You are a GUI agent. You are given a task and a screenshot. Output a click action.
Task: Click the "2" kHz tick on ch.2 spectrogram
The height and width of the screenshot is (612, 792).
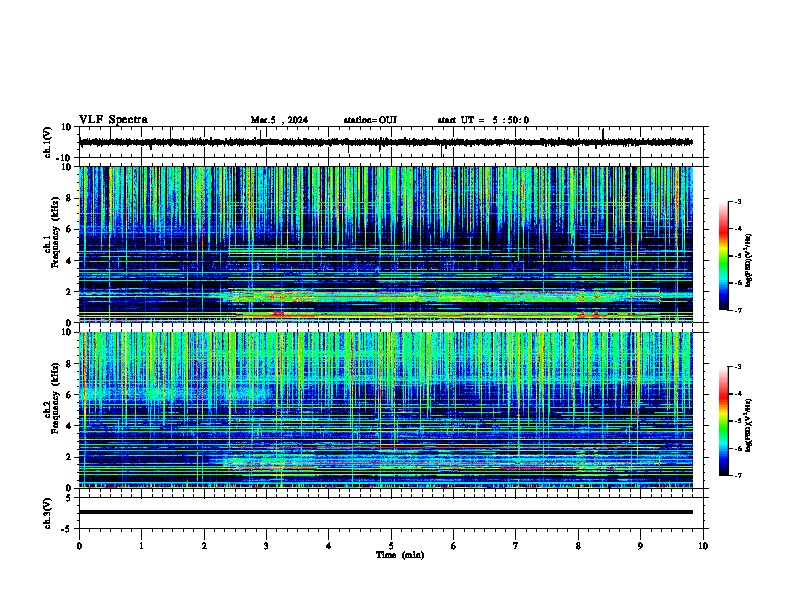coord(69,457)
